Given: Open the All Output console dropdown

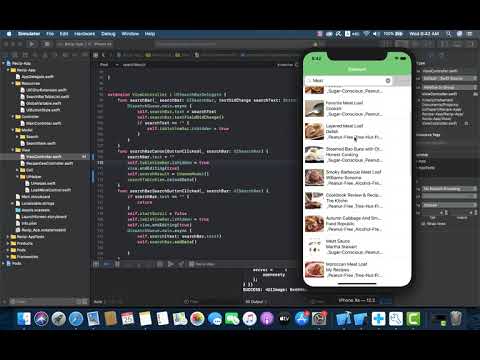Looking at the screenshot, I should pos(255,302).
